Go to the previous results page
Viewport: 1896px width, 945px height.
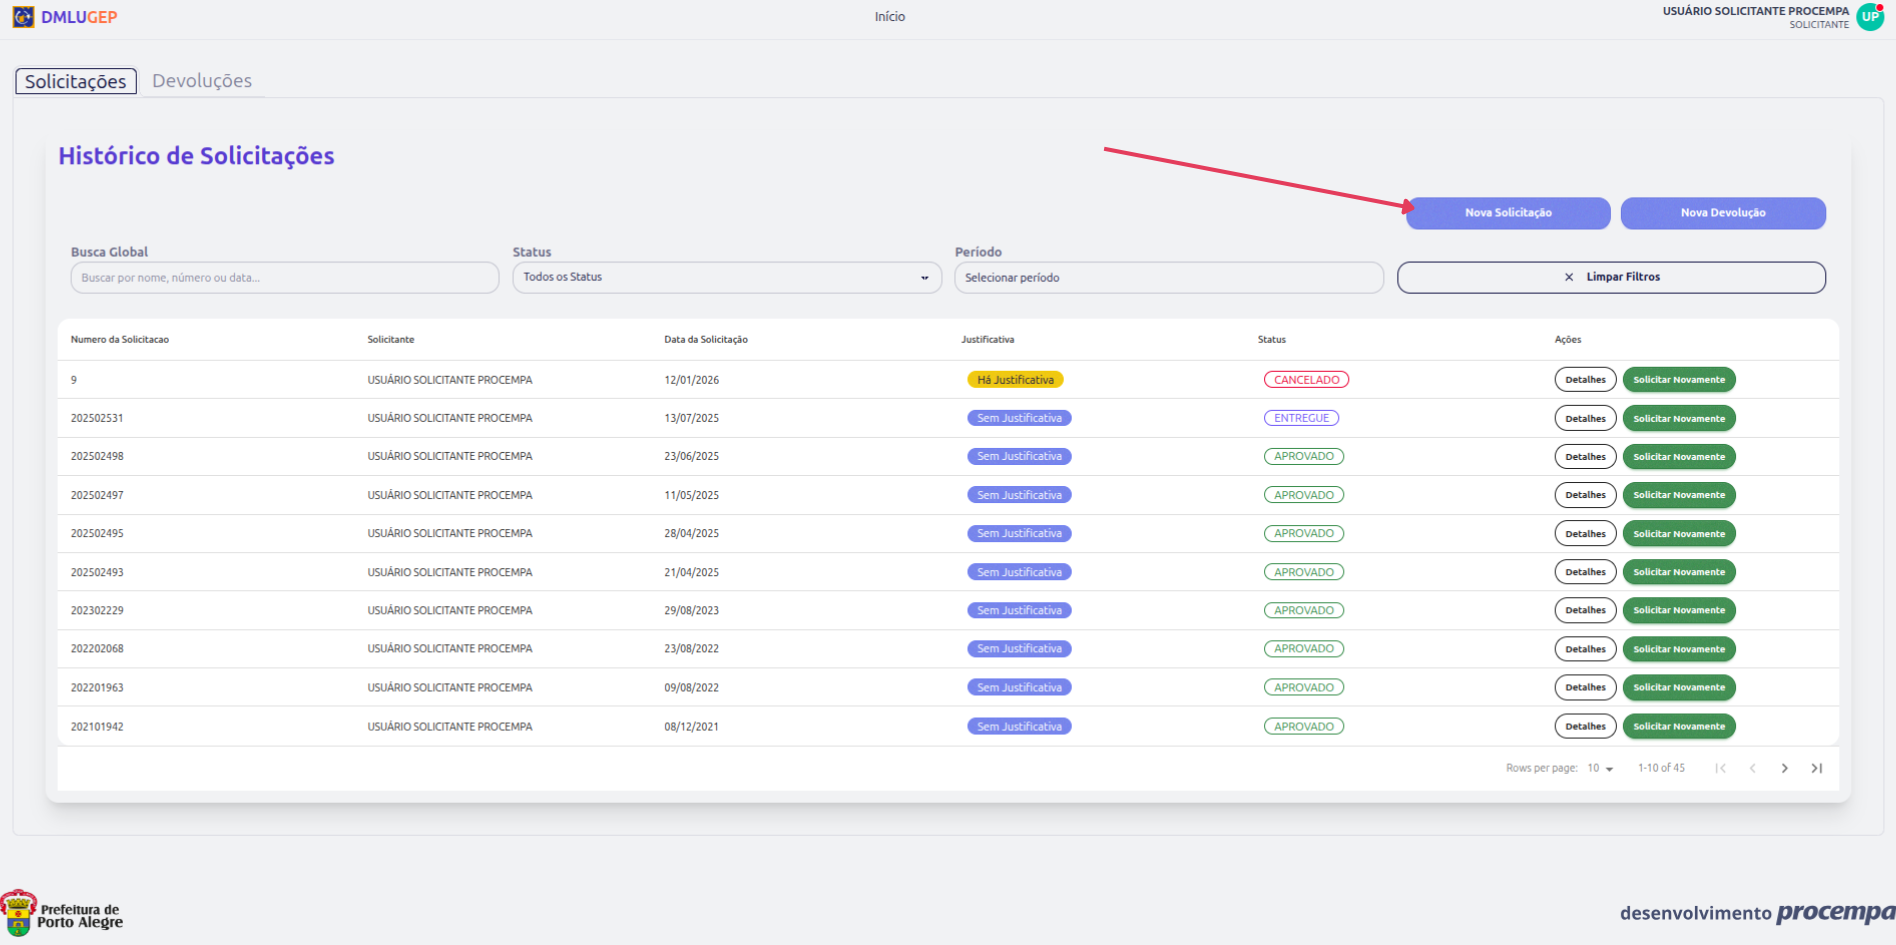(1752, 768)
